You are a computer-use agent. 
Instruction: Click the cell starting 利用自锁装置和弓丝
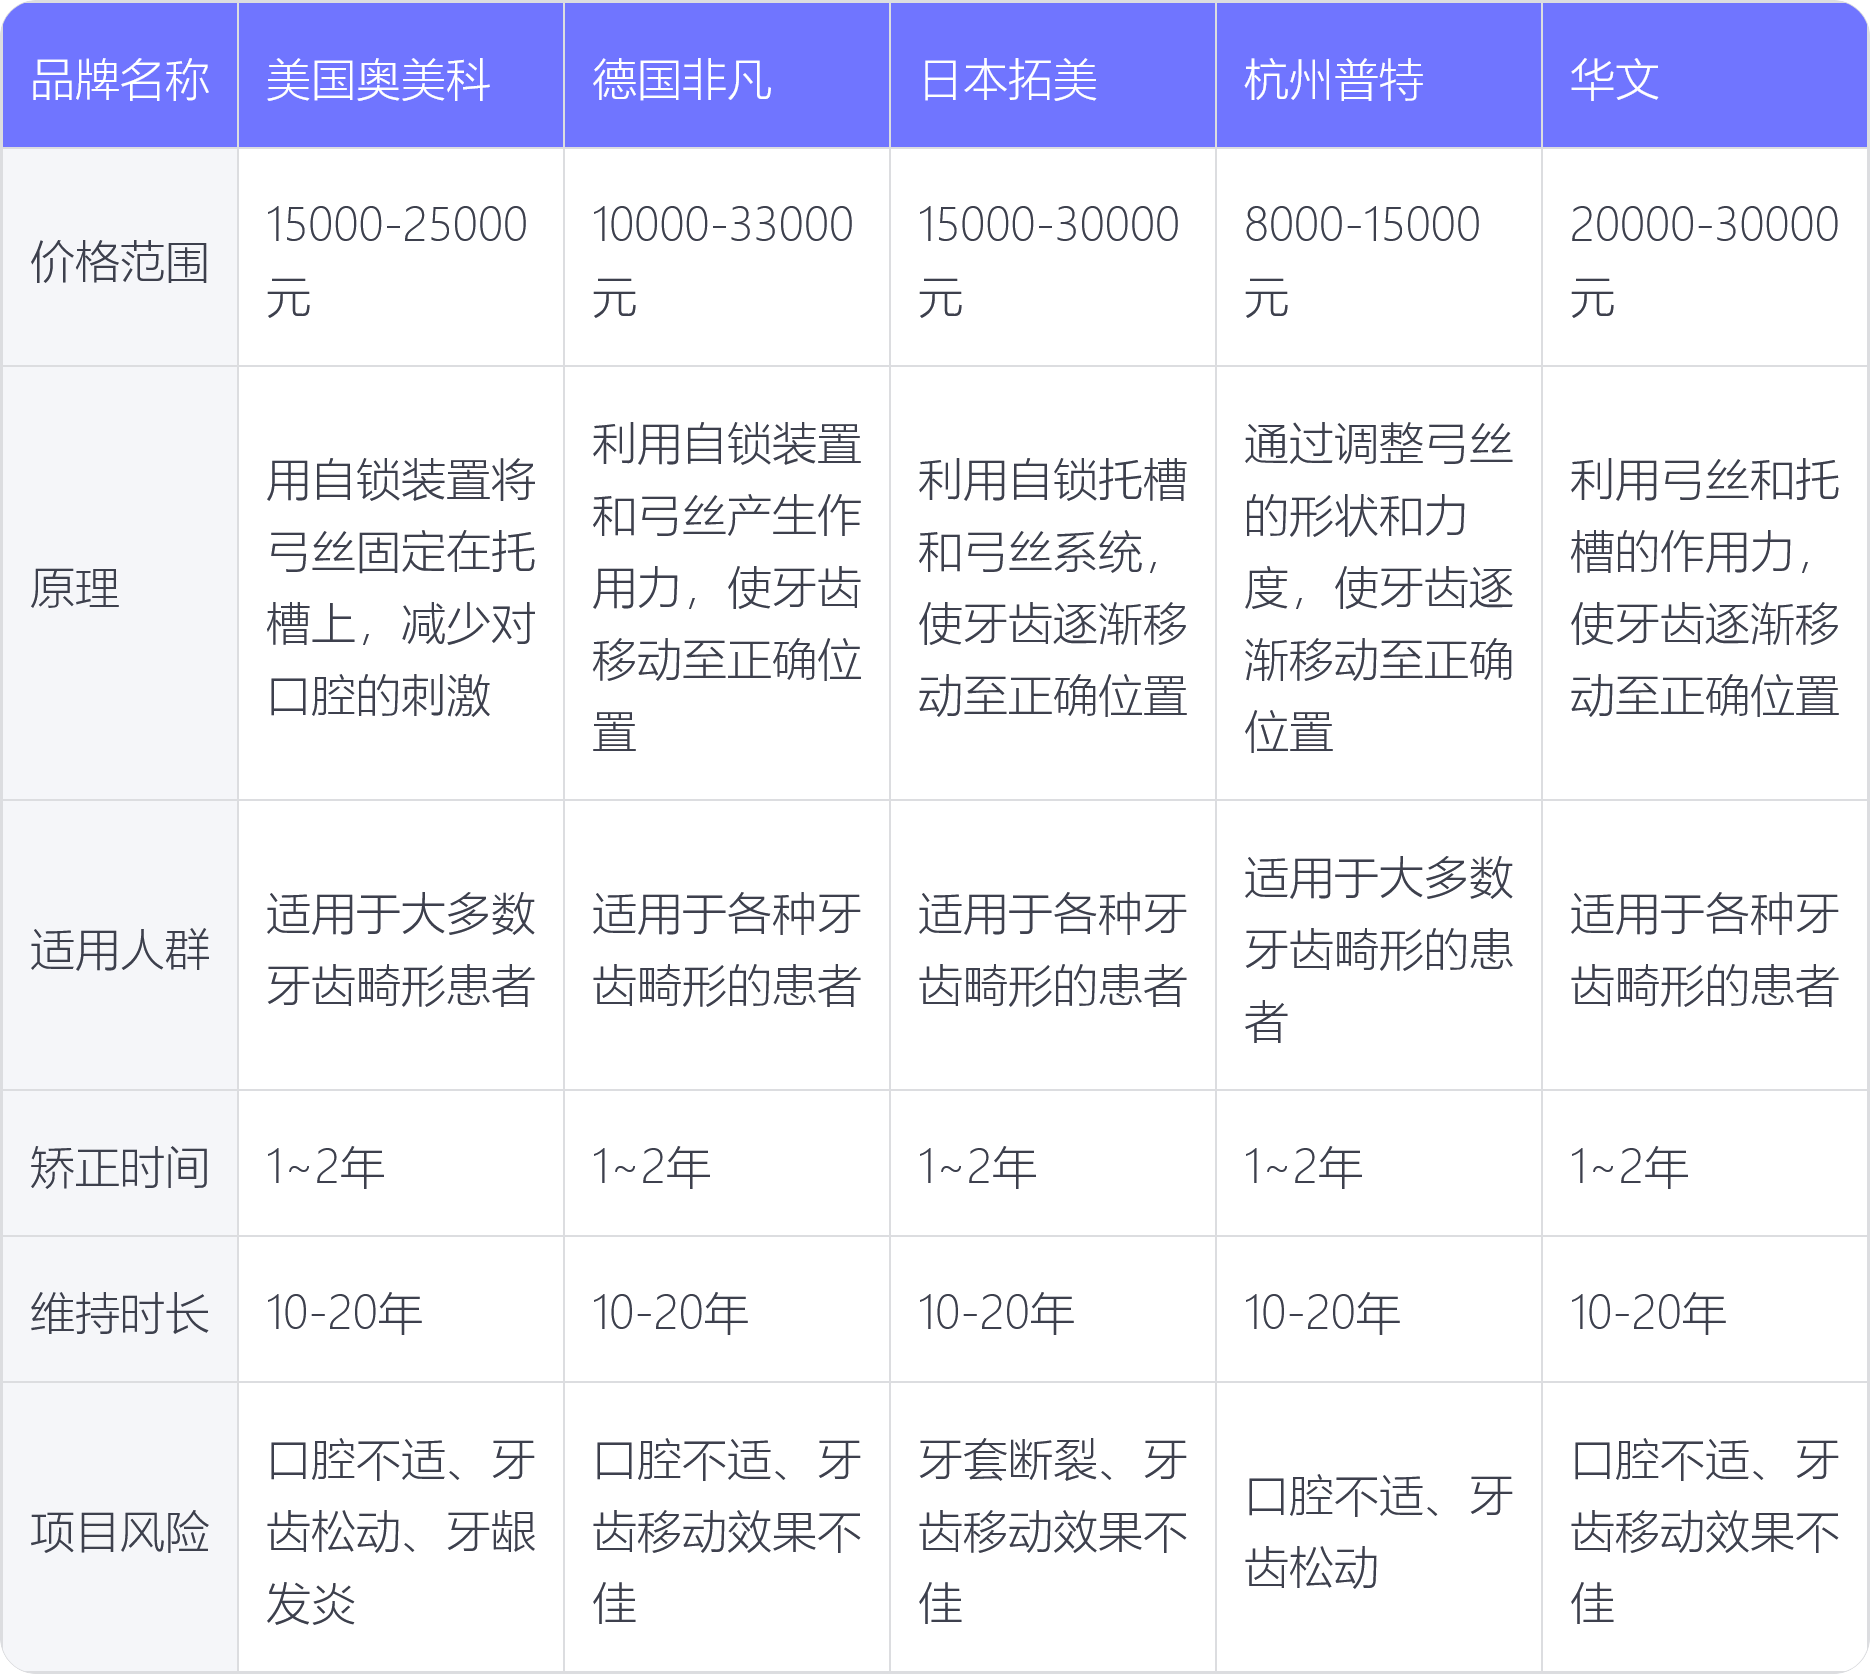(x=727, y=584)
